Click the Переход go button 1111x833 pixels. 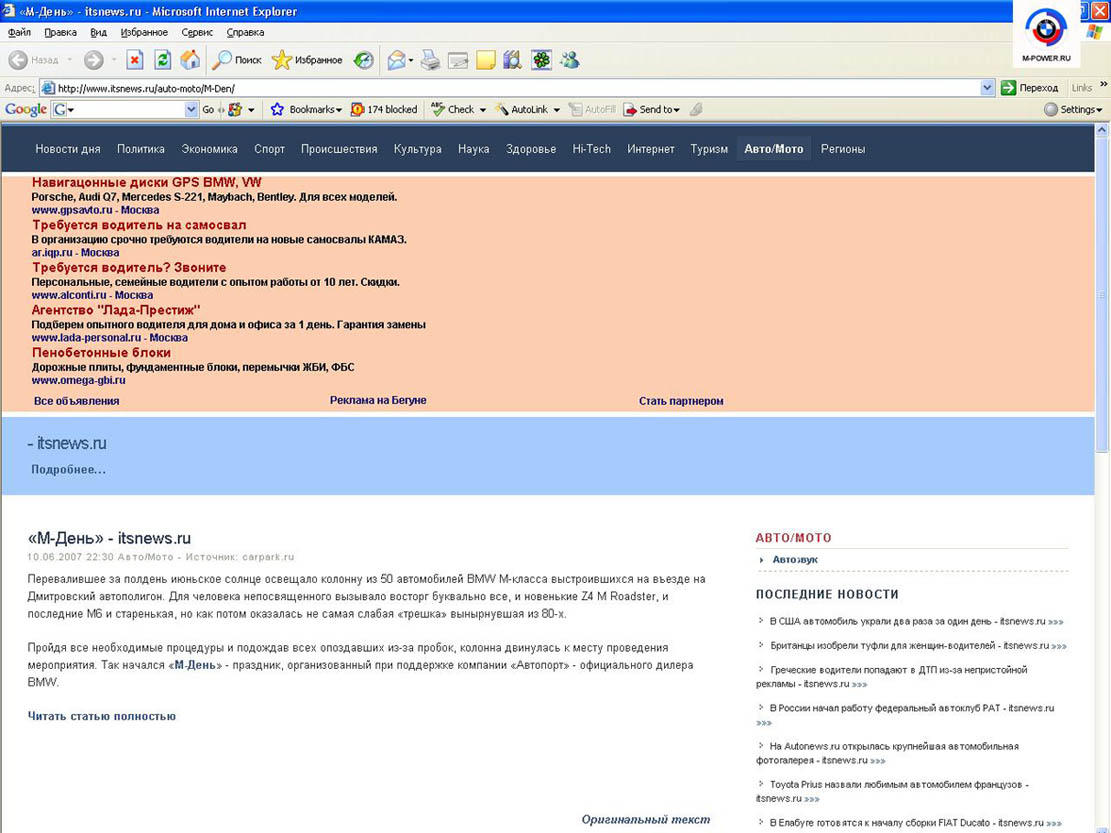coord(1030,88)
